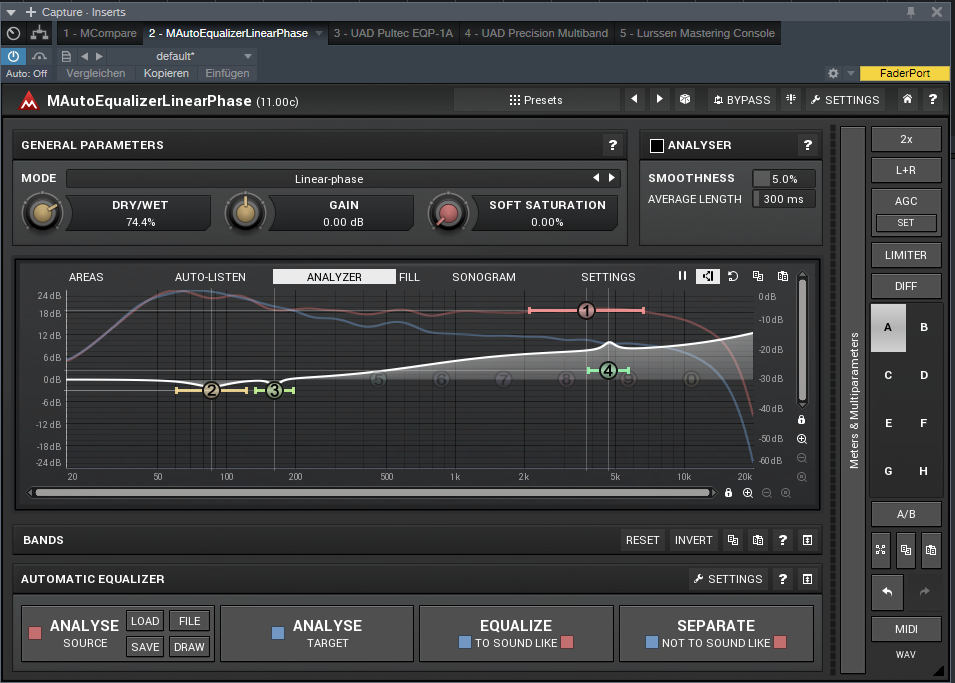Toggle the AGC button
This screenshot has height=683, width=955.
906,201
